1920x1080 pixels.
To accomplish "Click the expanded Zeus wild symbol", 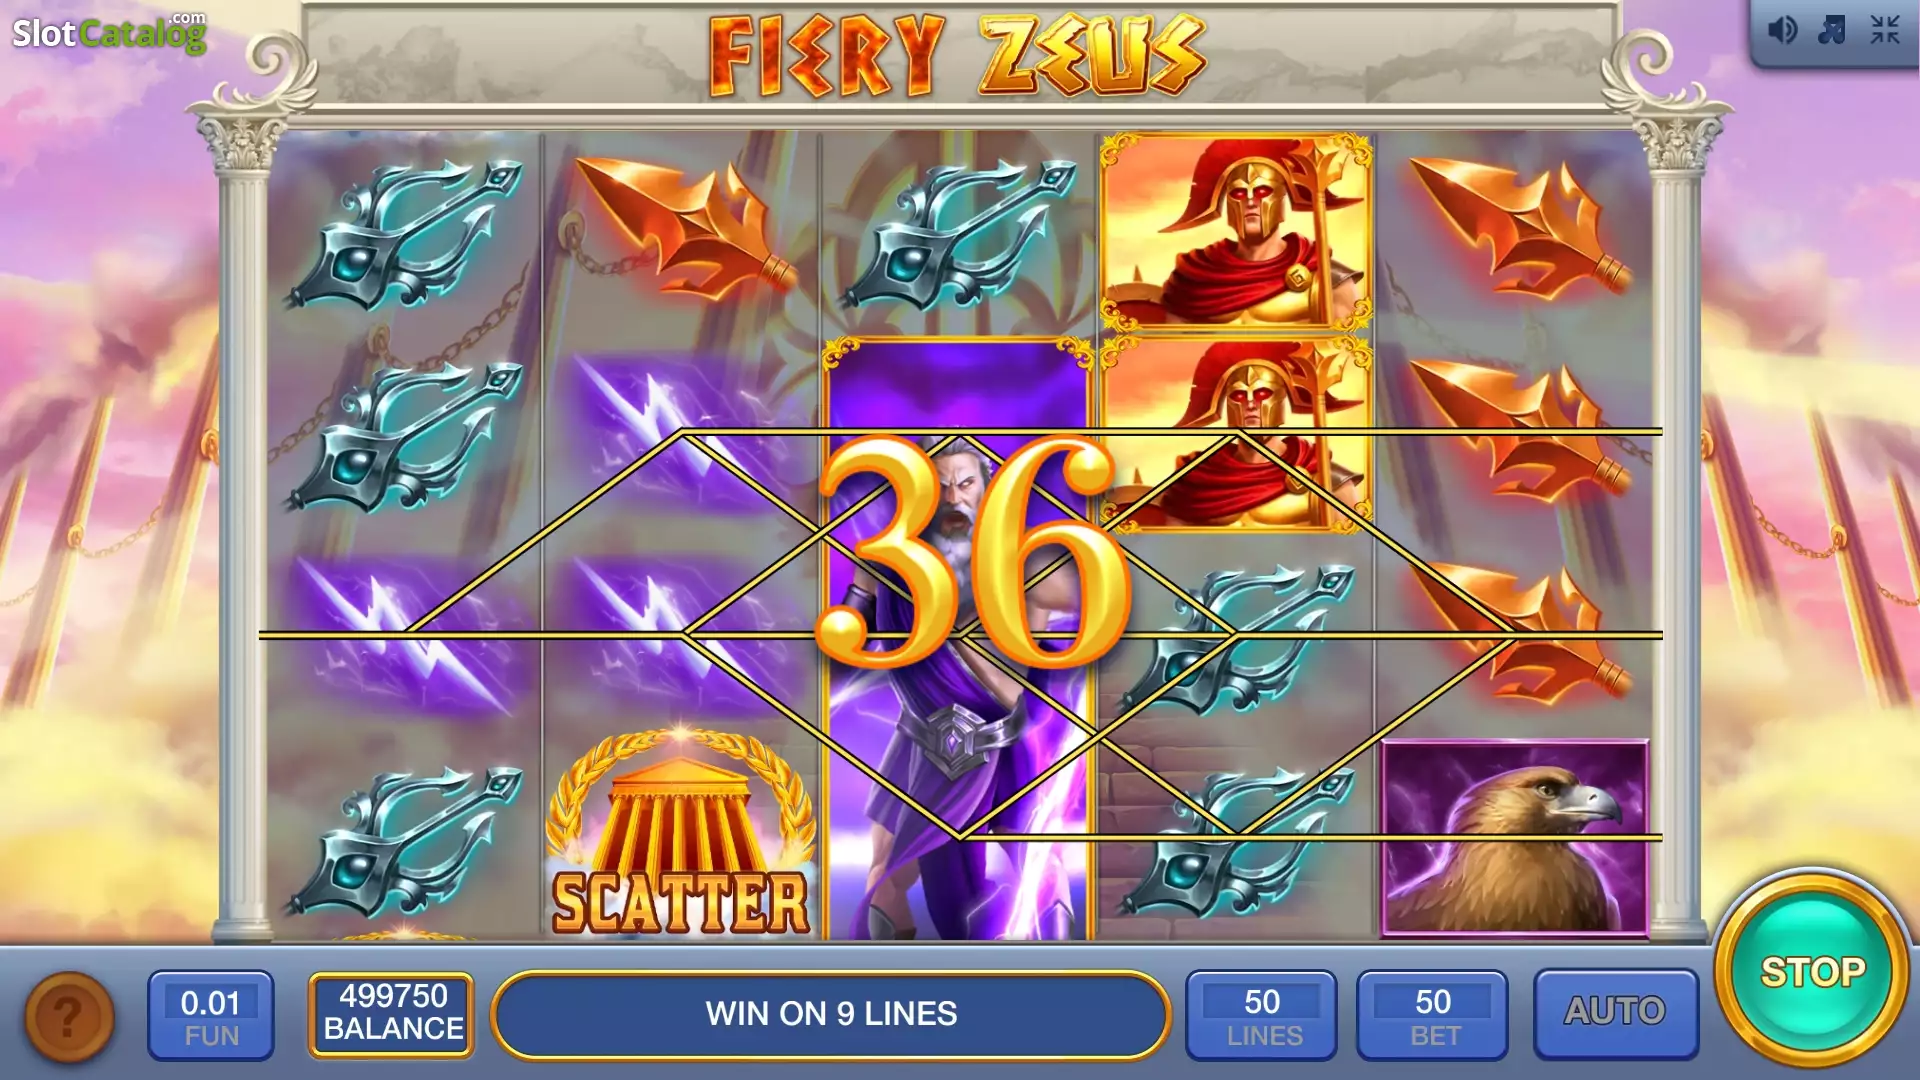I will tap(958, 639).
